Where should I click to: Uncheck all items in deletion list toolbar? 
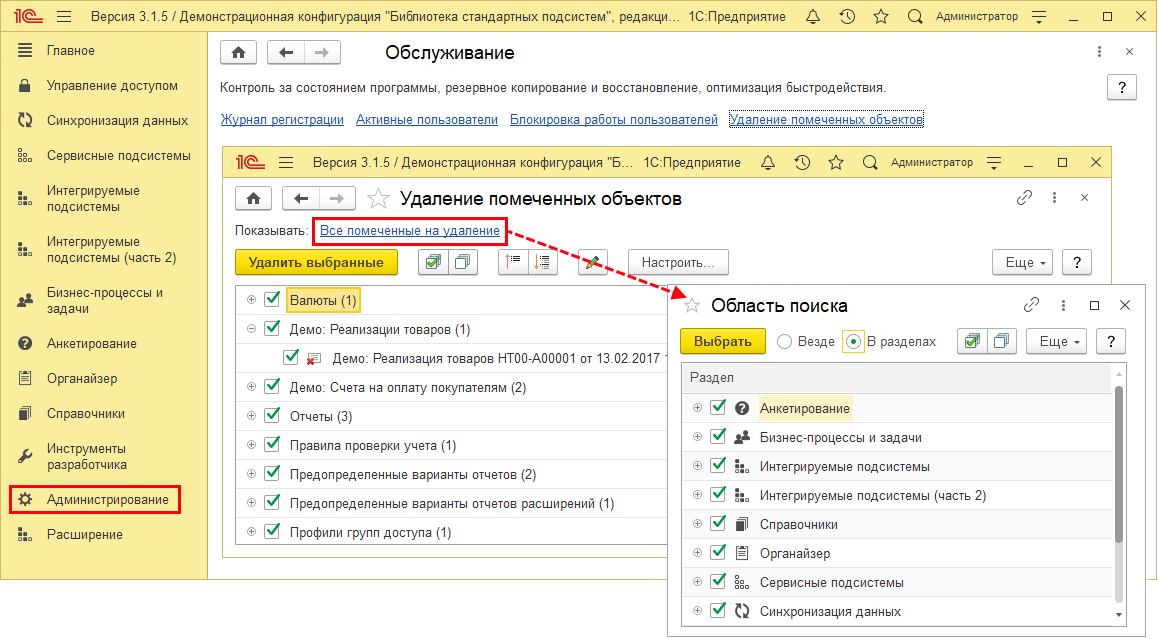(x=463, y=262)
